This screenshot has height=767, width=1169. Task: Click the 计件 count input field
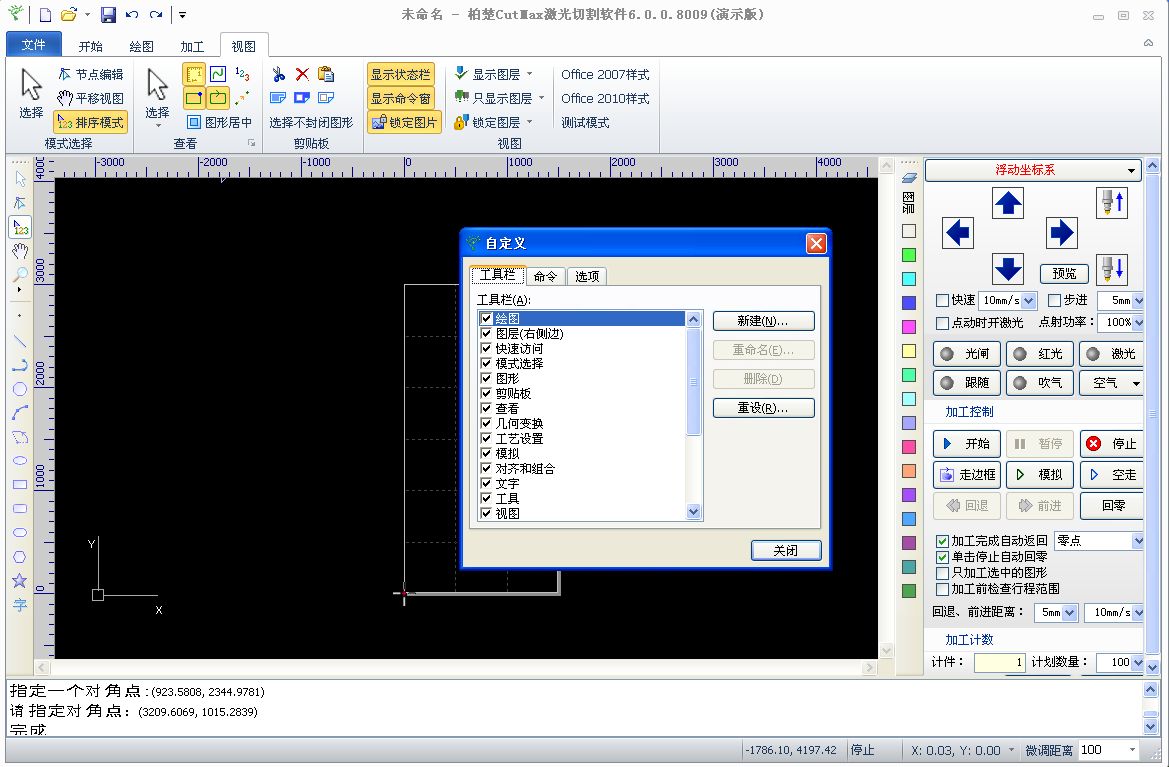click(999, 661)
